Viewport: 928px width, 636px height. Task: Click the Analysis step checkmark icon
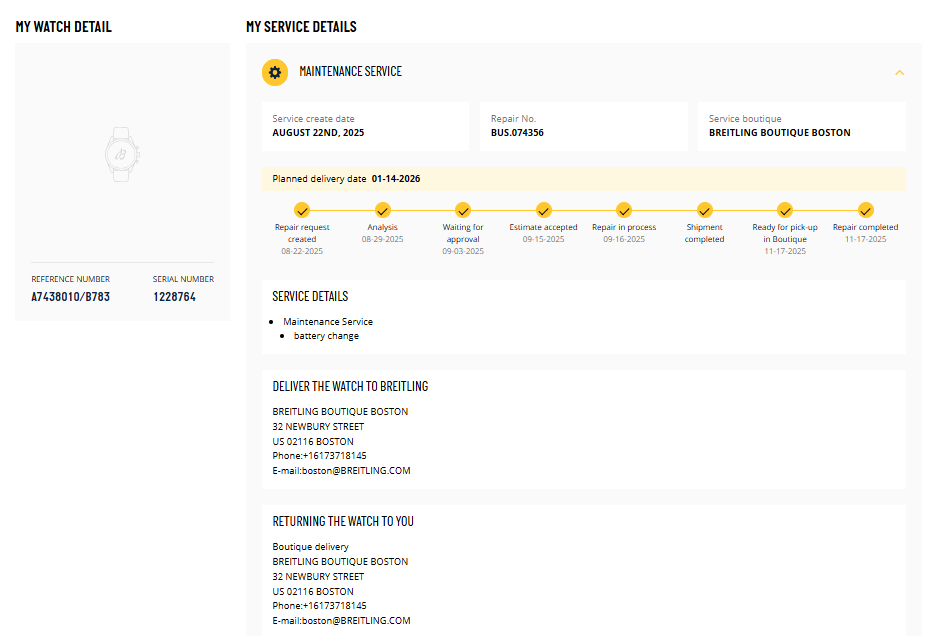(382, 210)
